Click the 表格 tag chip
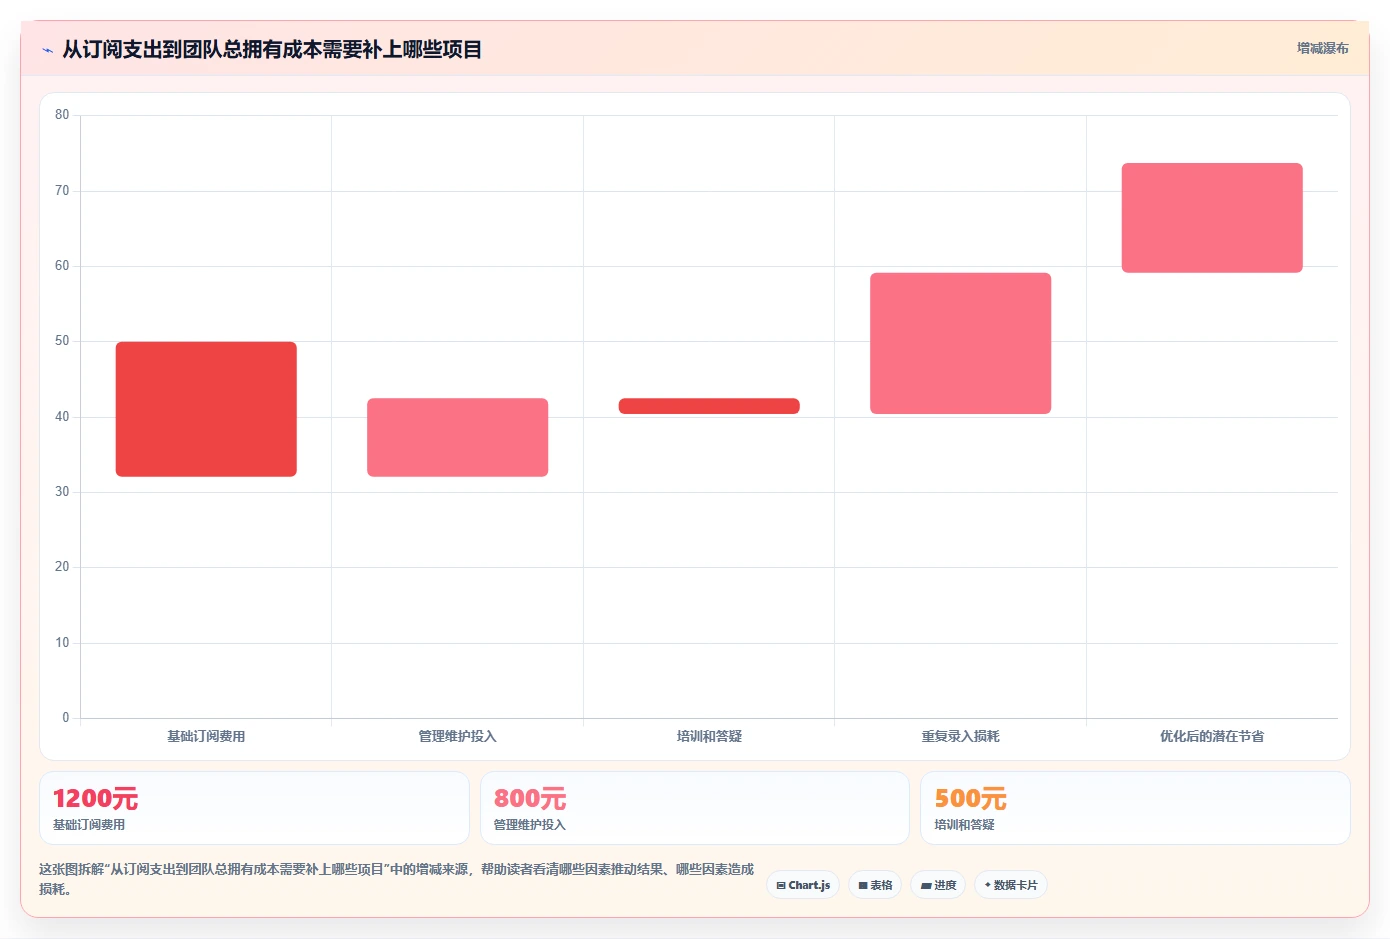The image size is (1390, 939). [875, 885]
